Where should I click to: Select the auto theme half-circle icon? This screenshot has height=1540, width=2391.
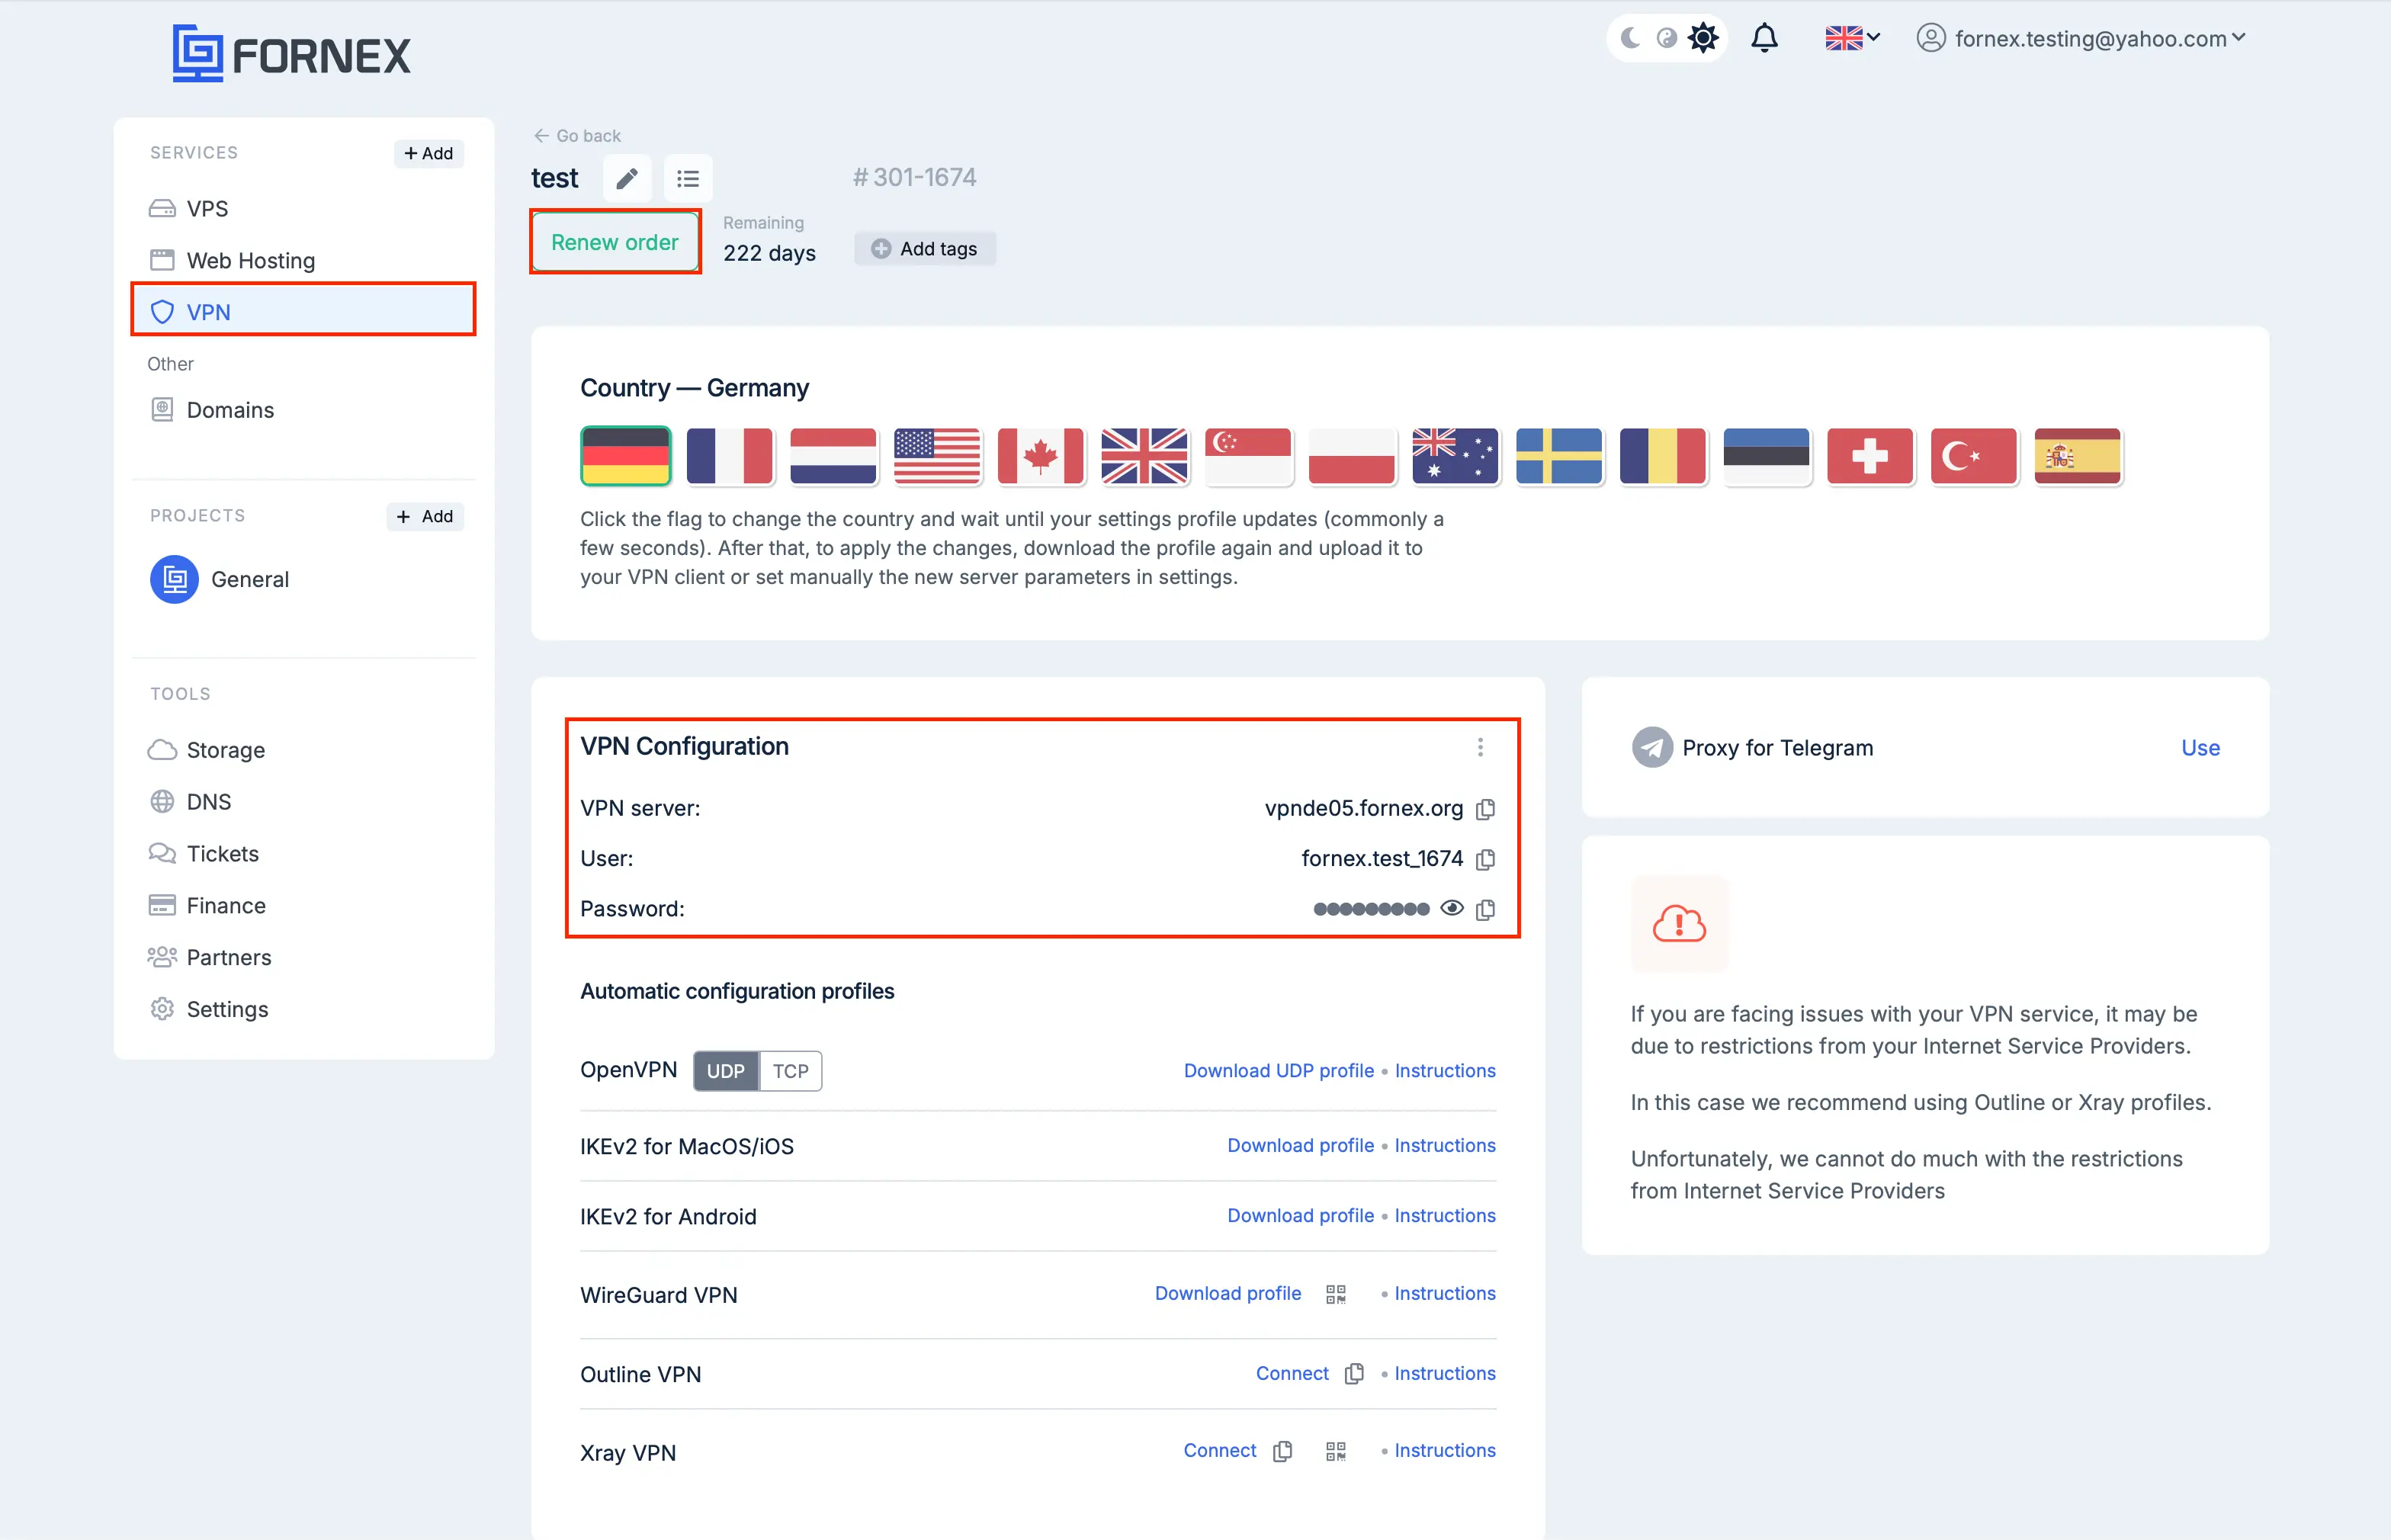click(1666, 38)
